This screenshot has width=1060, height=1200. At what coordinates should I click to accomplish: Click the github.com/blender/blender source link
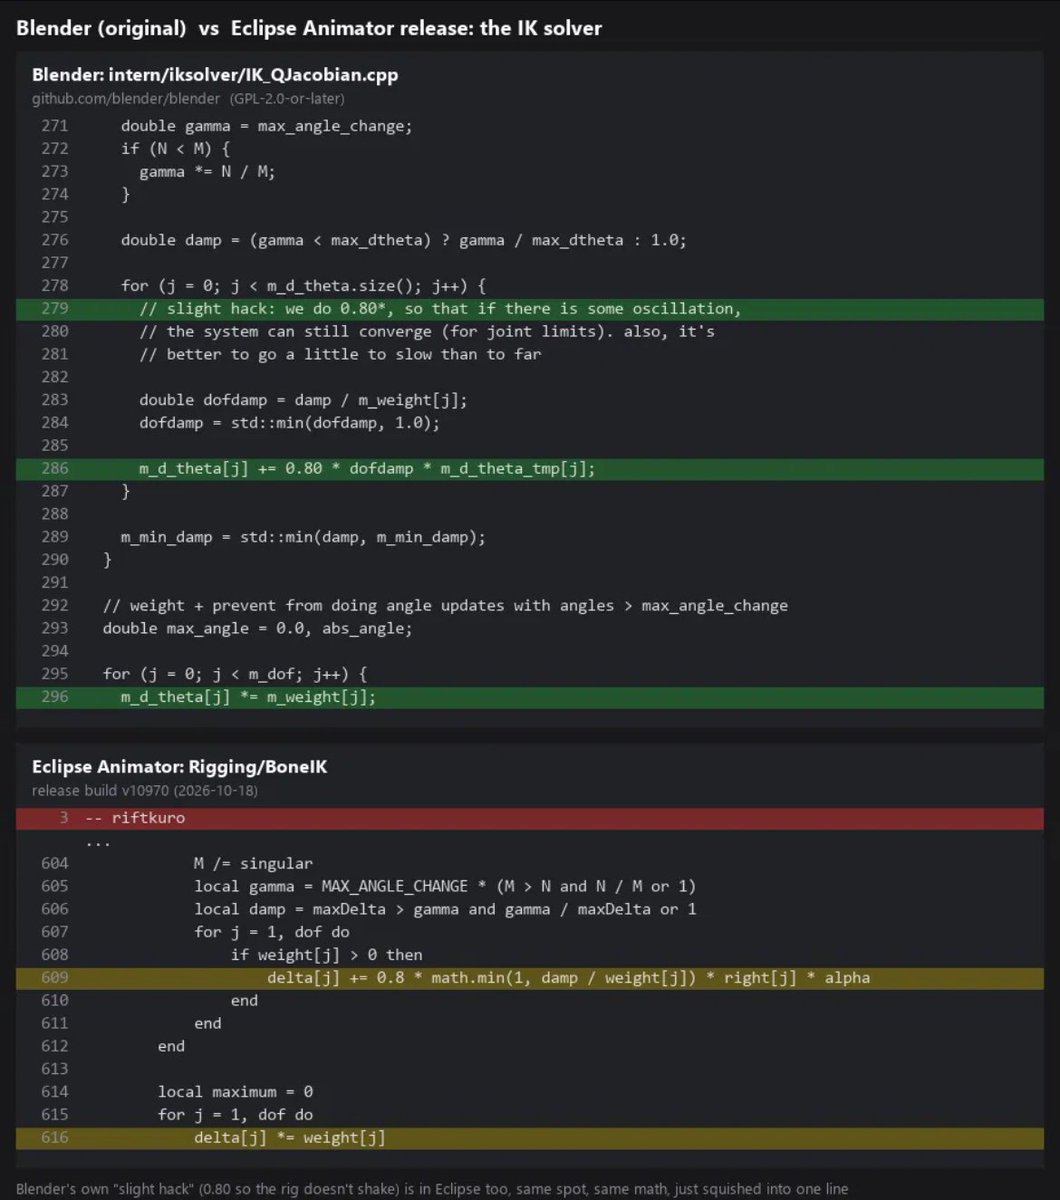(x=126, y=98)
